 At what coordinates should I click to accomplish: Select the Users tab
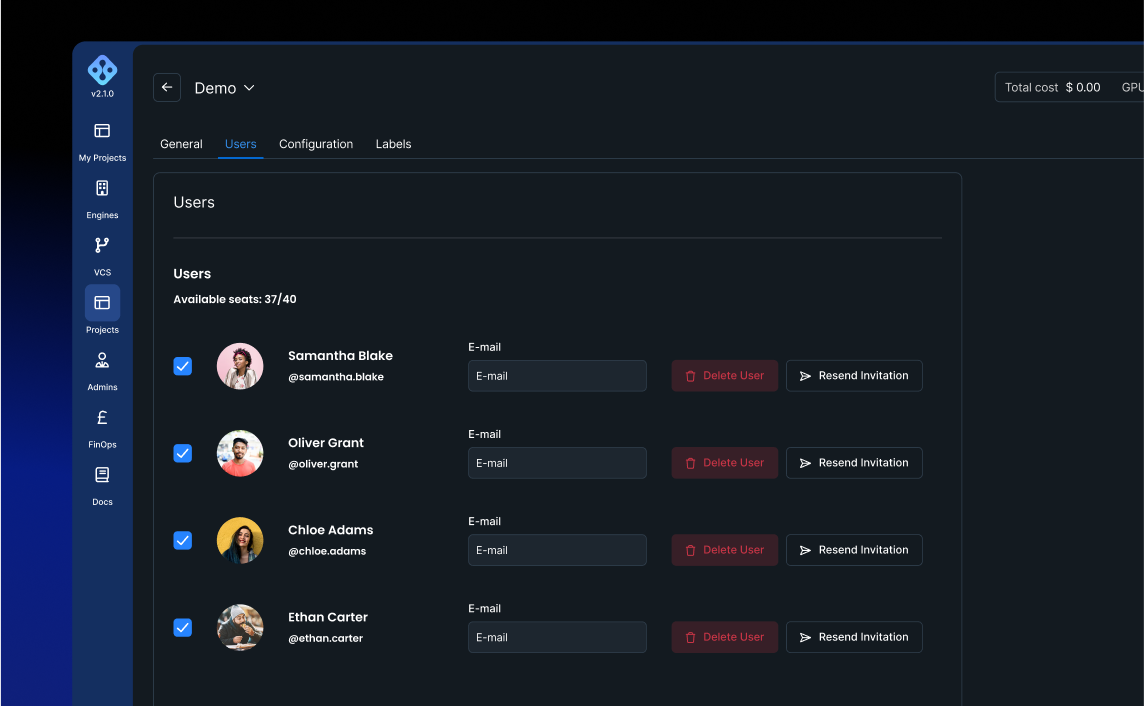coord(241,144)
